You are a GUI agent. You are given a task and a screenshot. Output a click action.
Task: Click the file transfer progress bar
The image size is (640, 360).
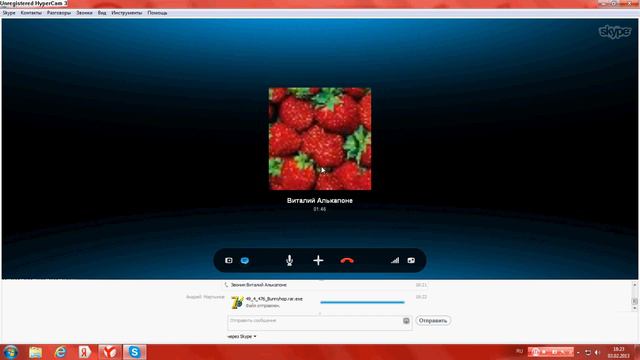[x=362, y=302]
